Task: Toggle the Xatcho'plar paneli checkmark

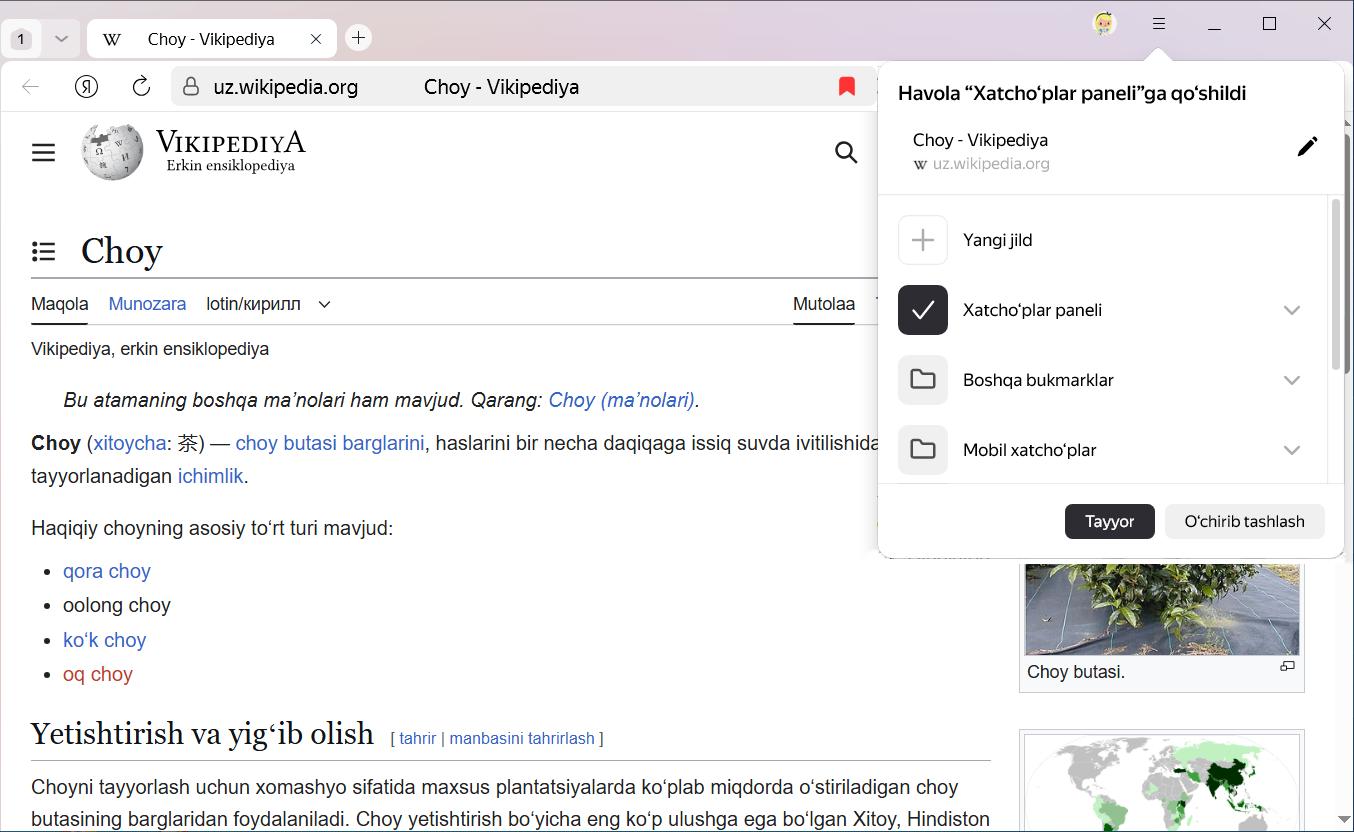Action: pos(922,310)
